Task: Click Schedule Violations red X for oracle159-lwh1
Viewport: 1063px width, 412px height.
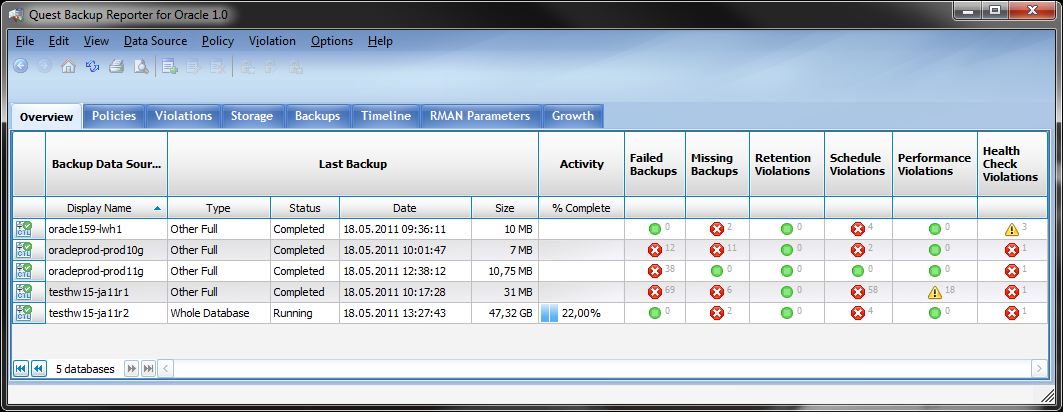Action: [x=858, y=229]
